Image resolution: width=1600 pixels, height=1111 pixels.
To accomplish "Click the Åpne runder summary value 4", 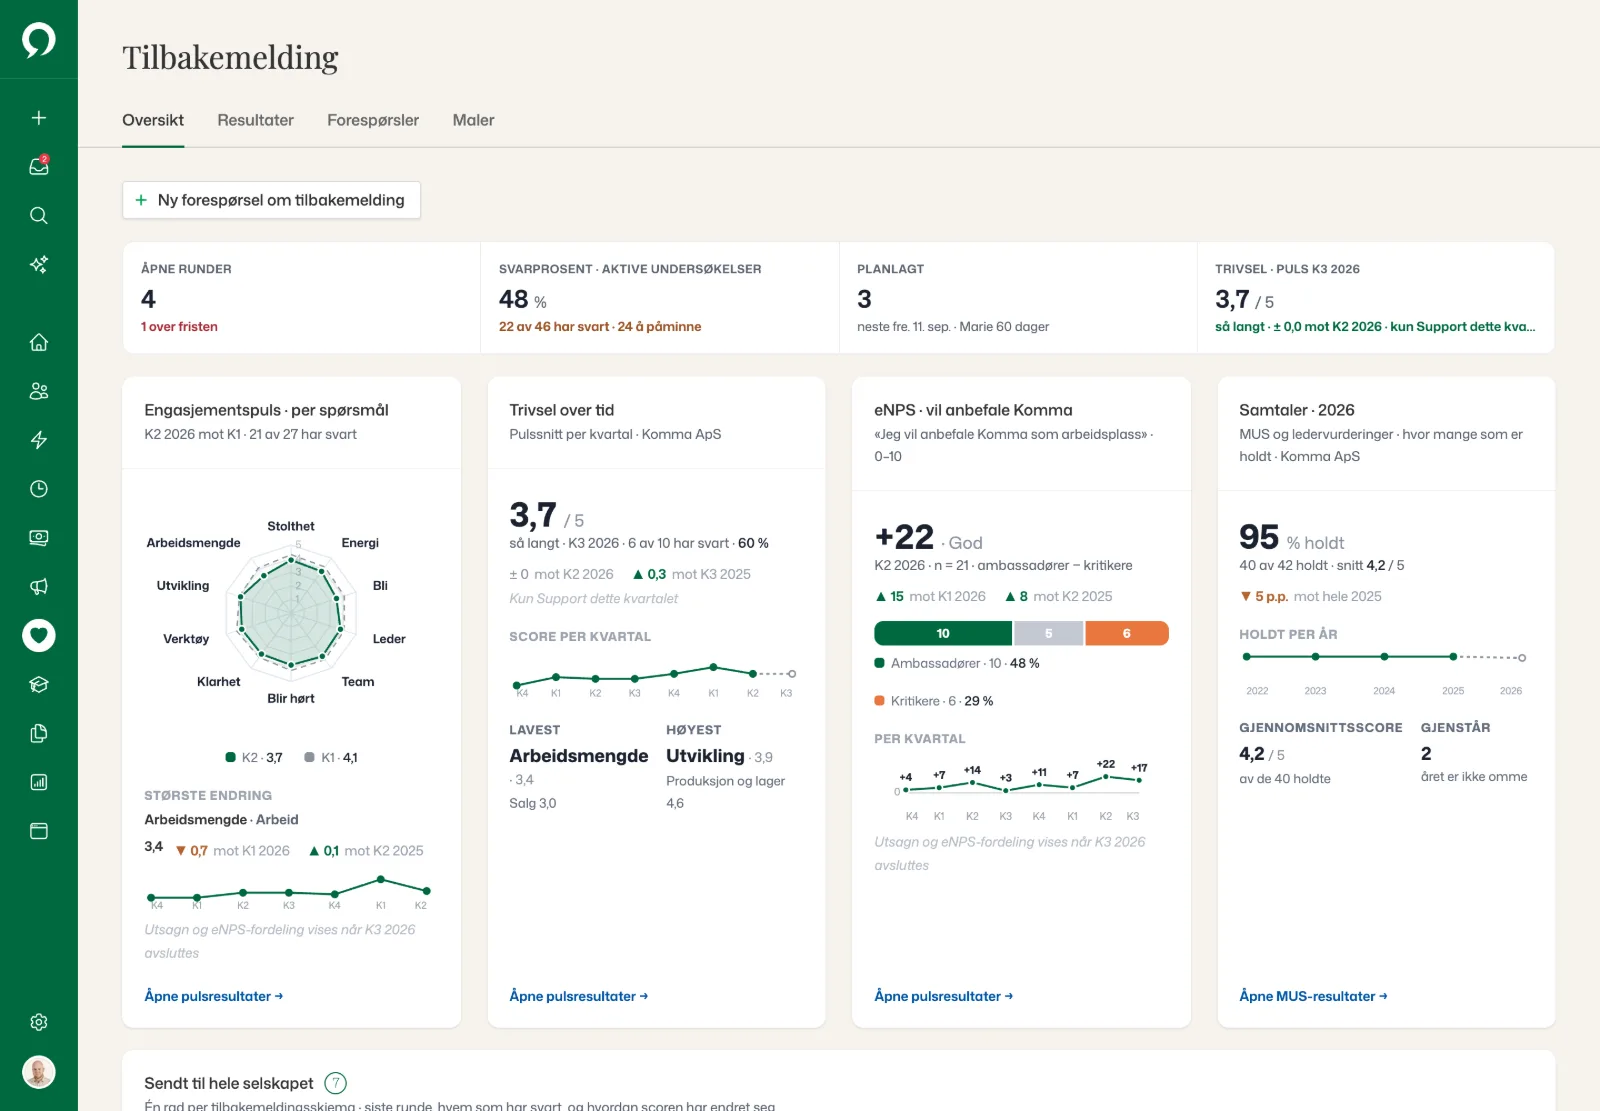I will [x=148, y=299].
